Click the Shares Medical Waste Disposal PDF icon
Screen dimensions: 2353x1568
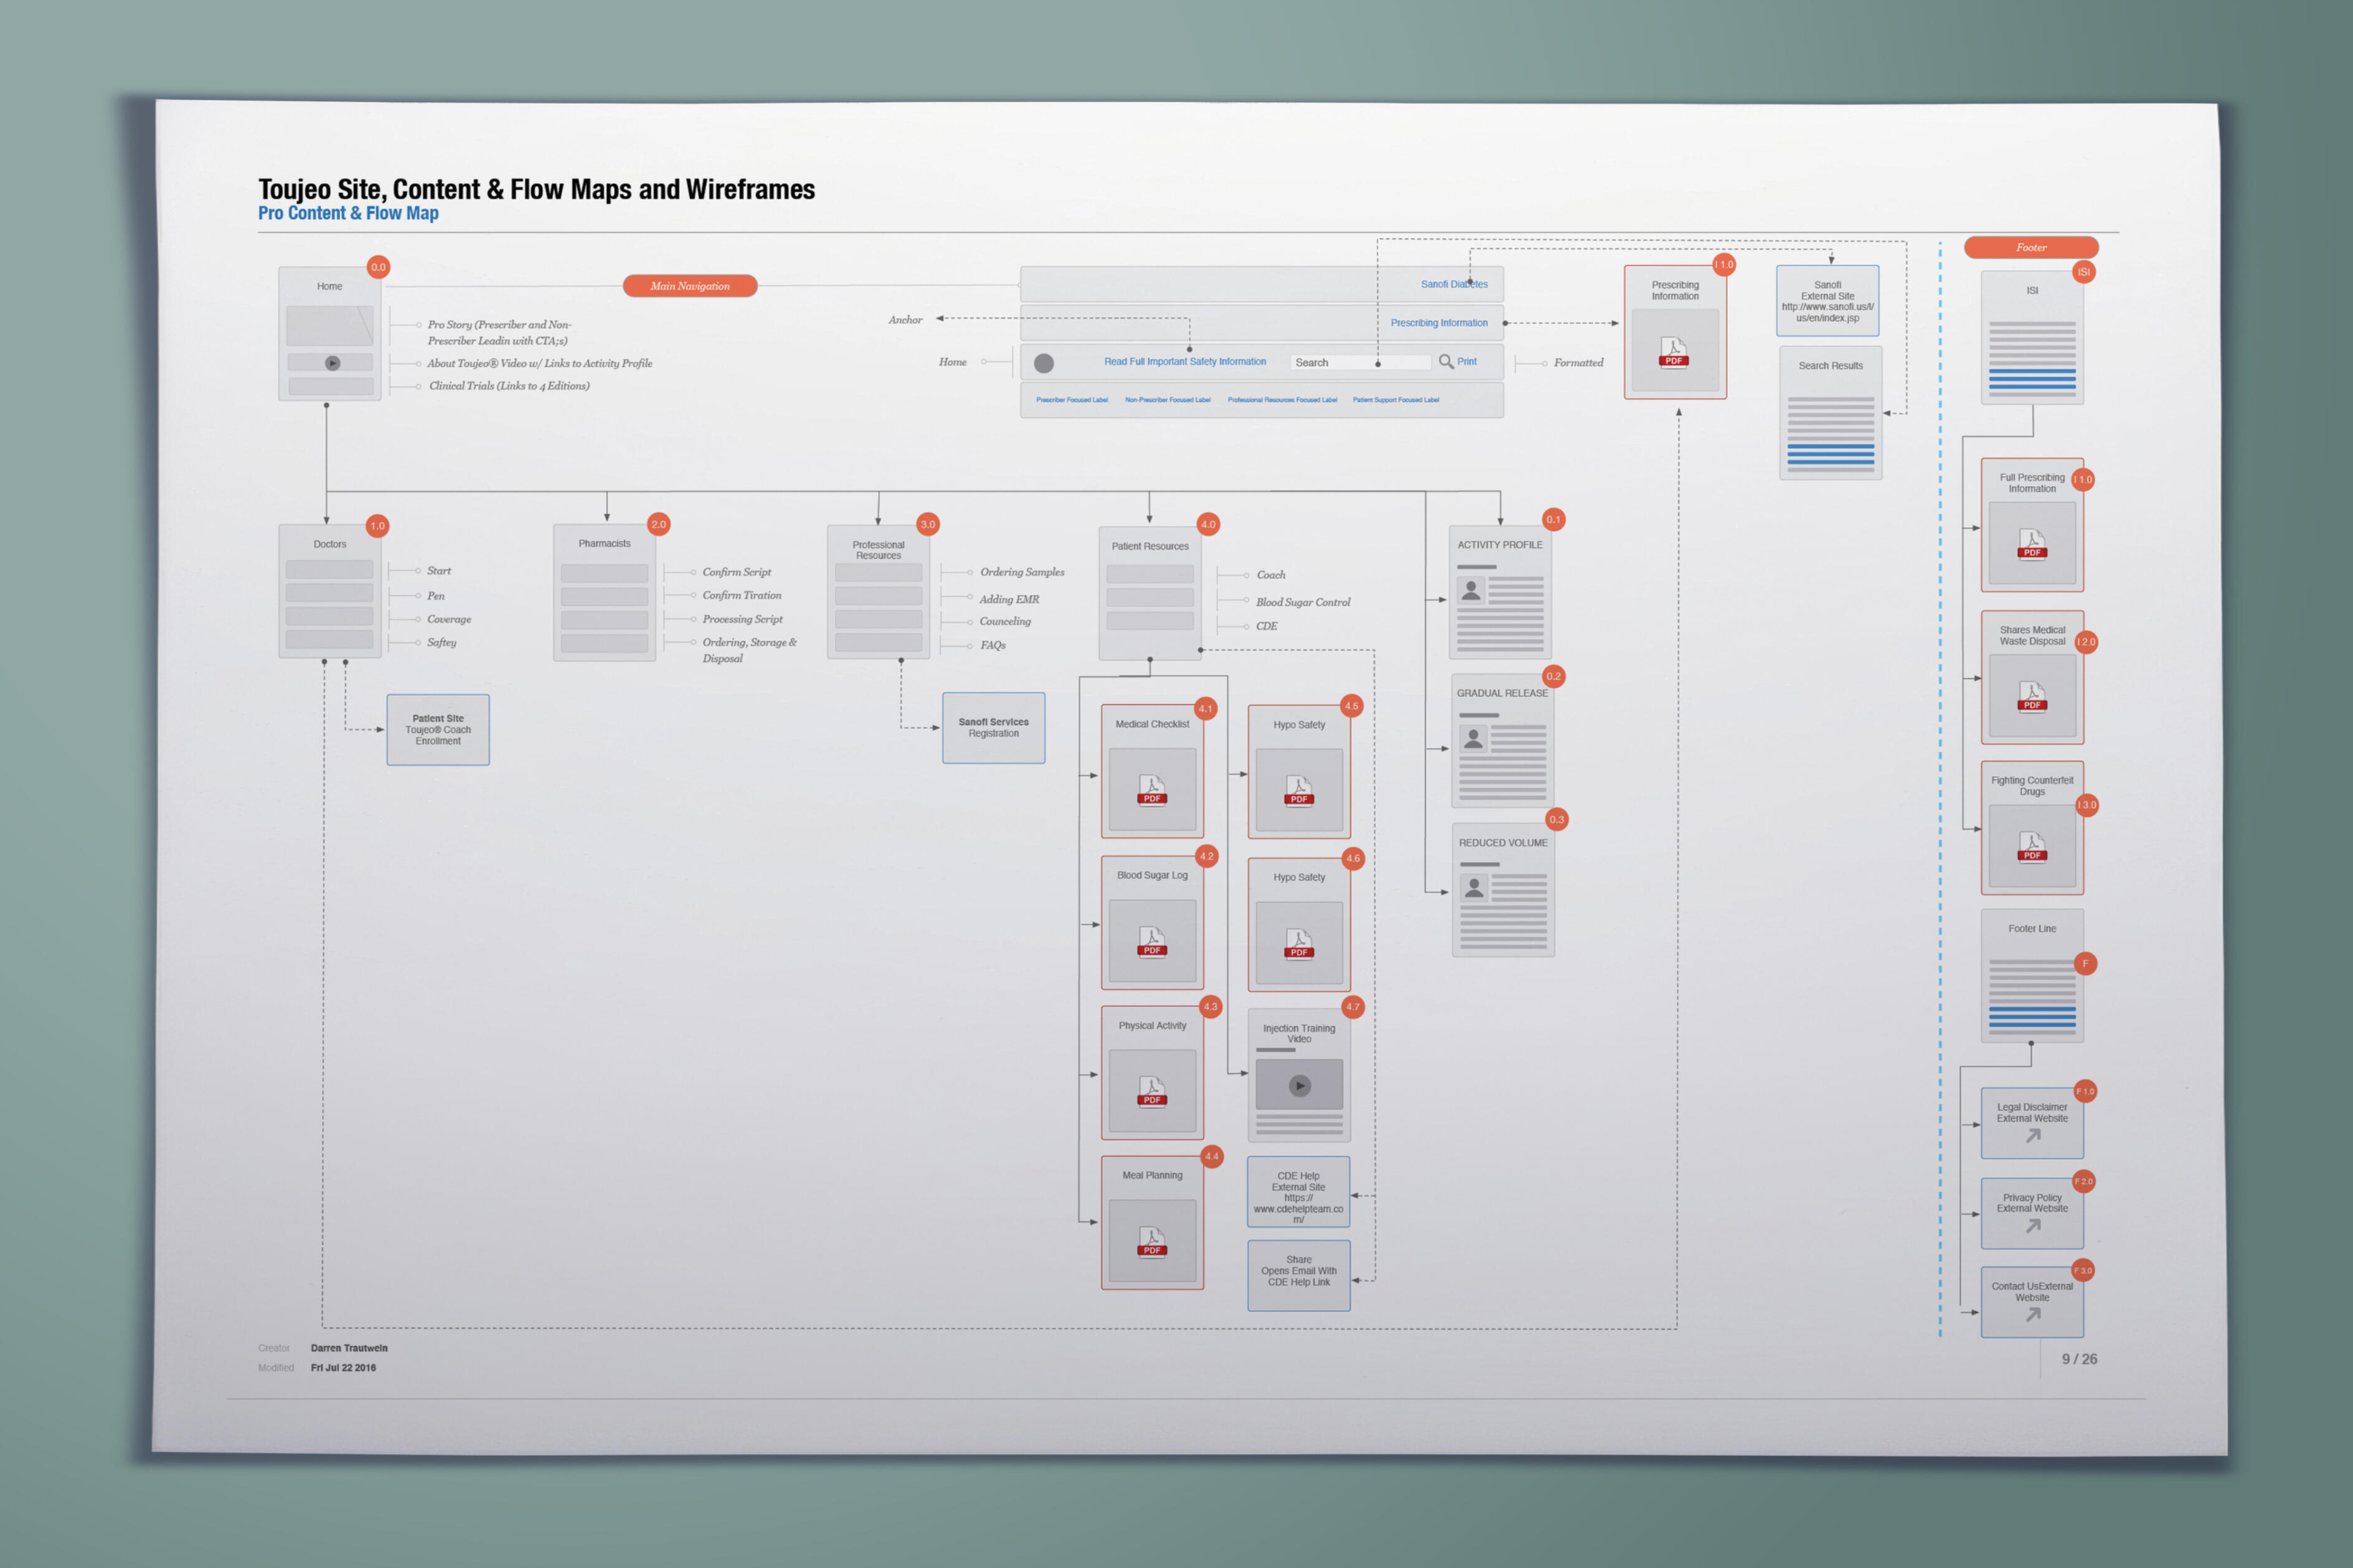(2032, 696)
